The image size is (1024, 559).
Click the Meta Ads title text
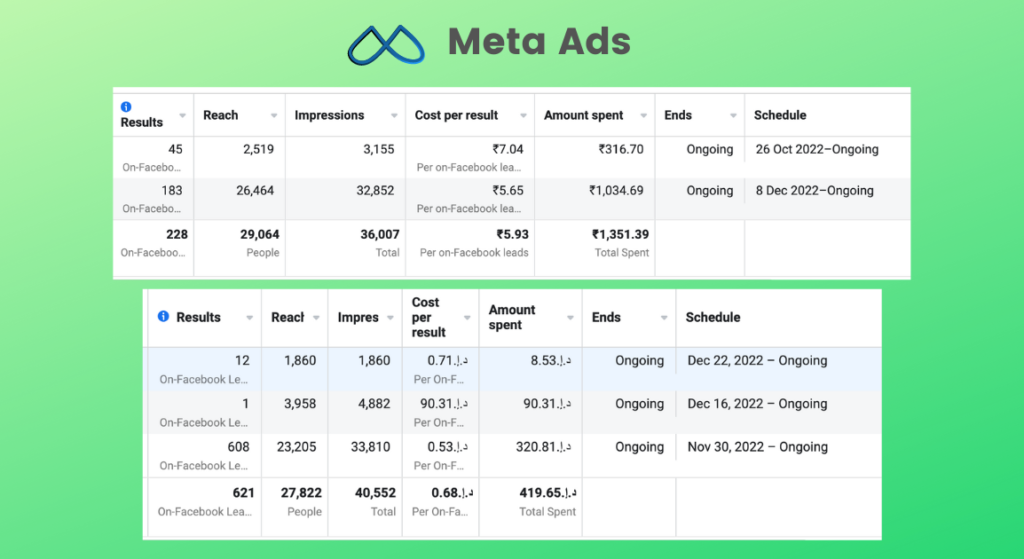coord(539,41)
